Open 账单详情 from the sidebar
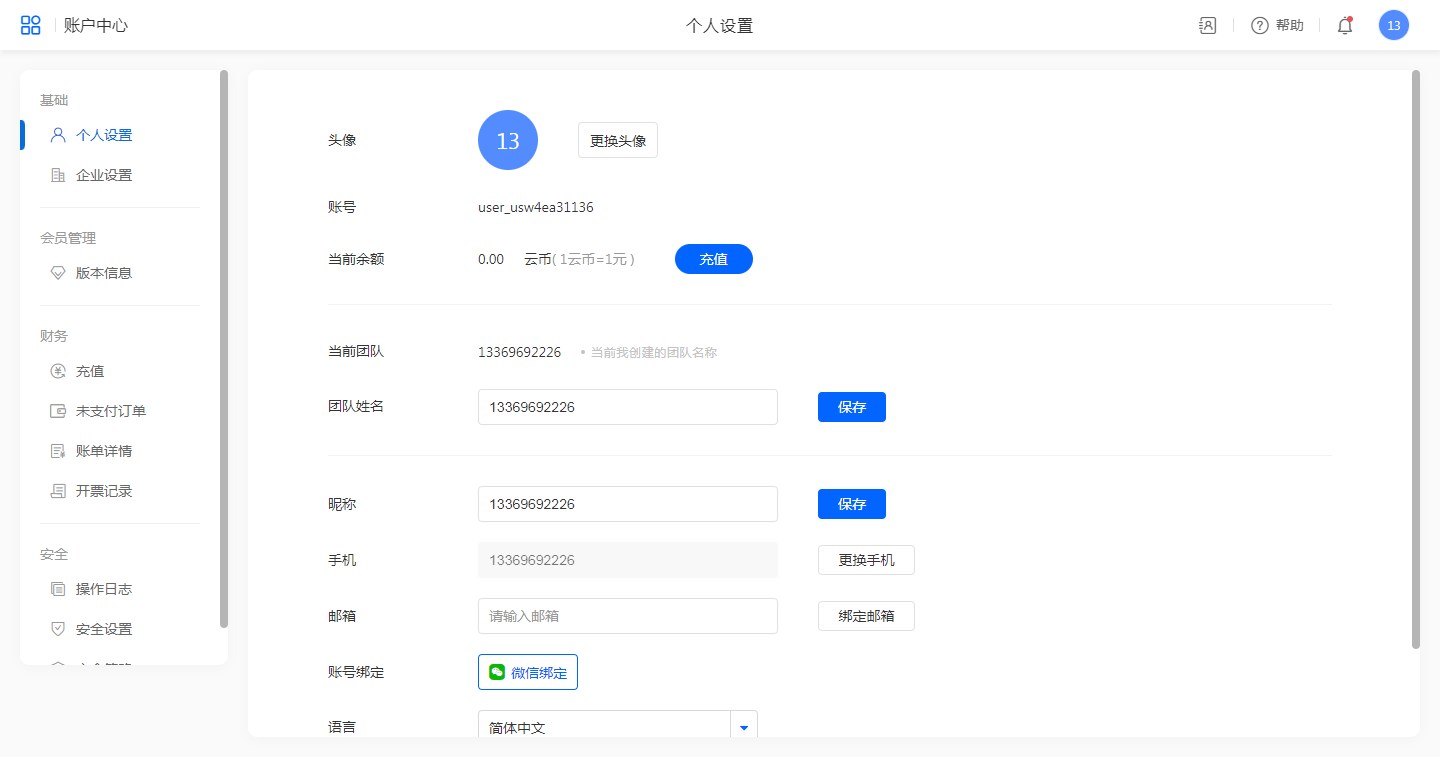This screenshot has height=757, width=1440. [x=103, y=451]
